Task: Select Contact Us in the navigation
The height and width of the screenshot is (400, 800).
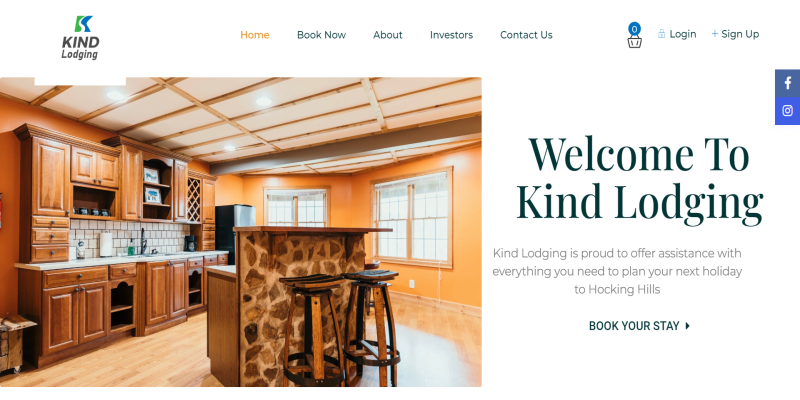Action: point(526,35)
